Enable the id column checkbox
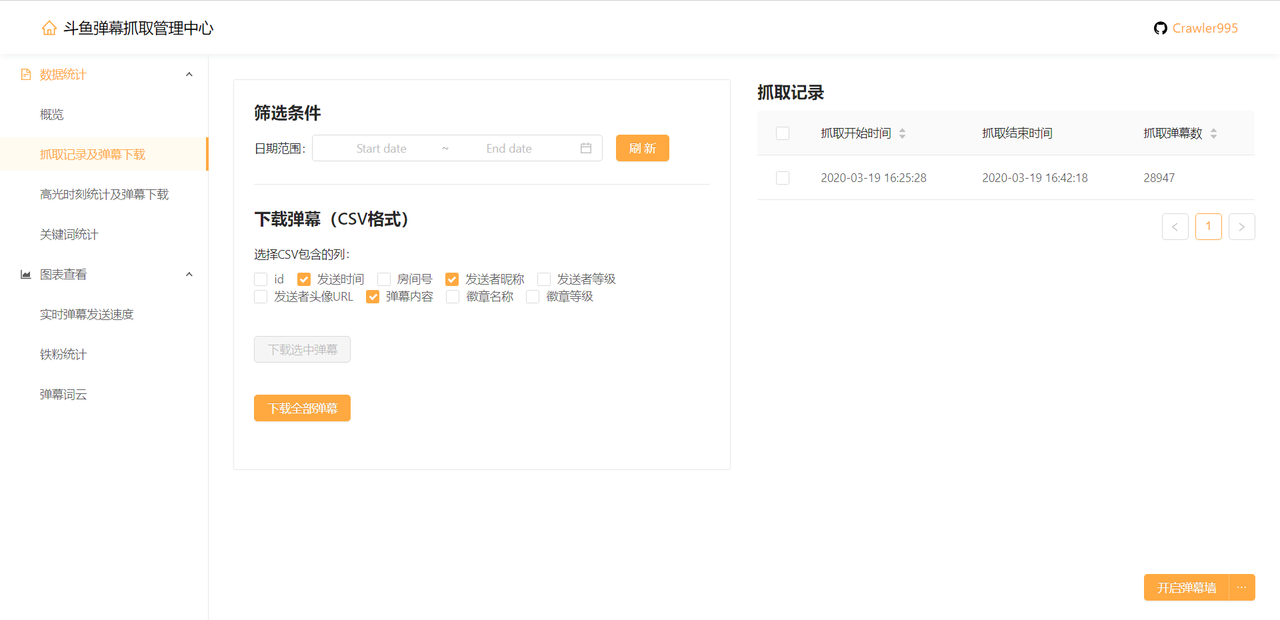1280x620 pixels. [x=261, y=279]
